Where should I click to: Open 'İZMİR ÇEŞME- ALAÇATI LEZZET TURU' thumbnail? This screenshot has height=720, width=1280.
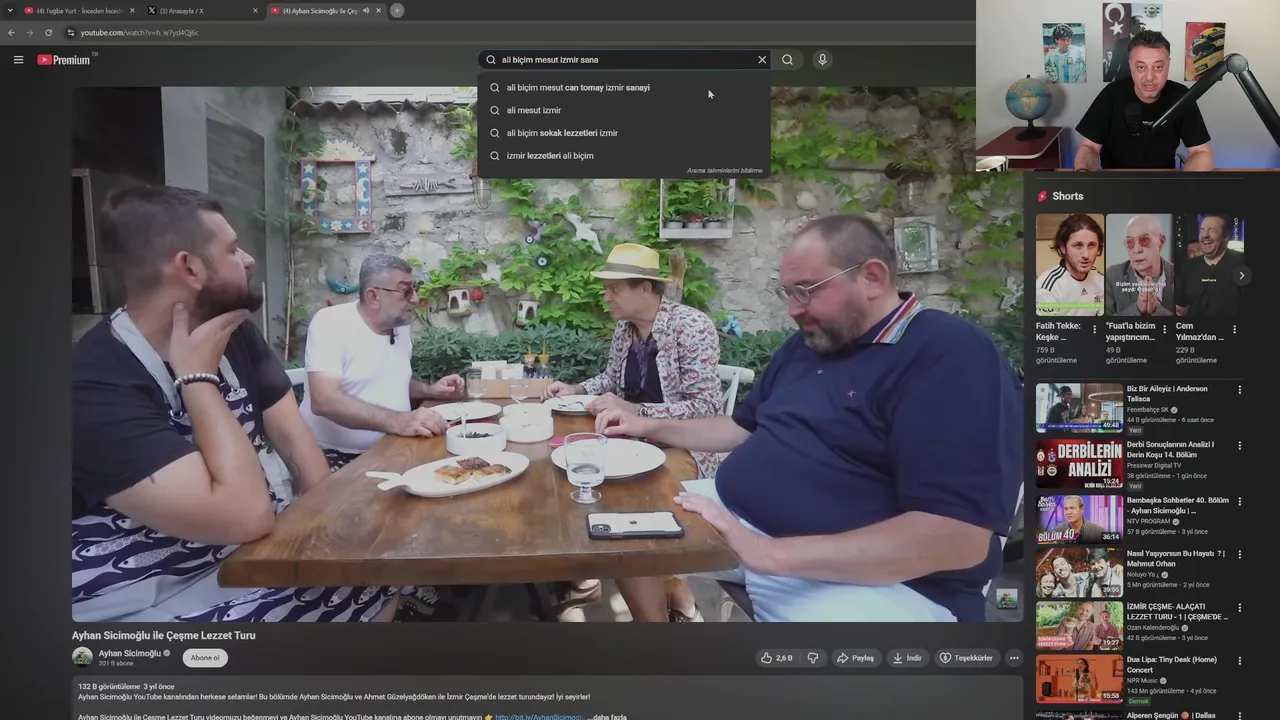[1079, 625]
